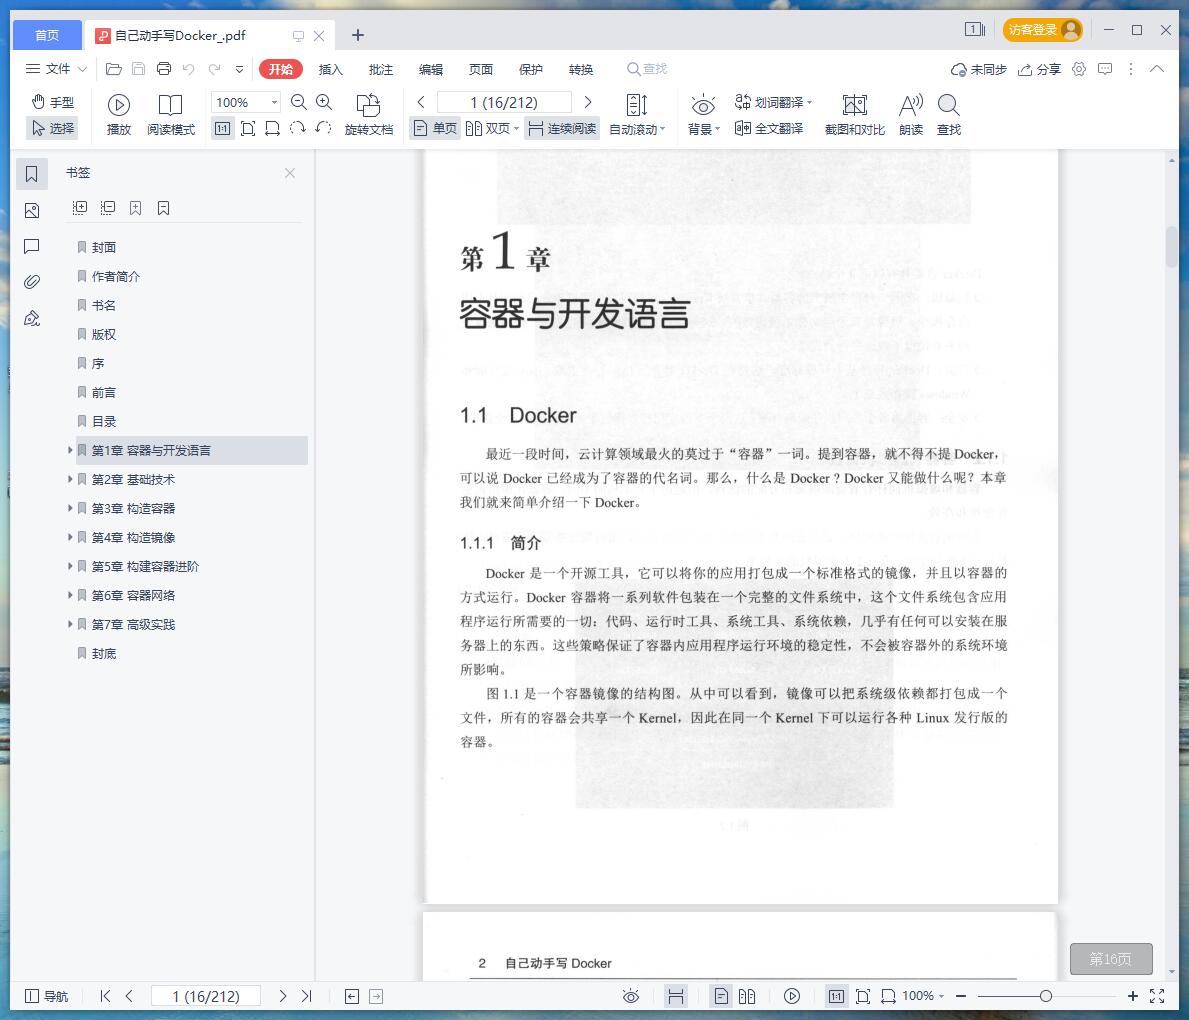Viewport: 1189px width, 1020px height.
Task: Open a new tab with plus button
Action: click(x=358, y=35)
